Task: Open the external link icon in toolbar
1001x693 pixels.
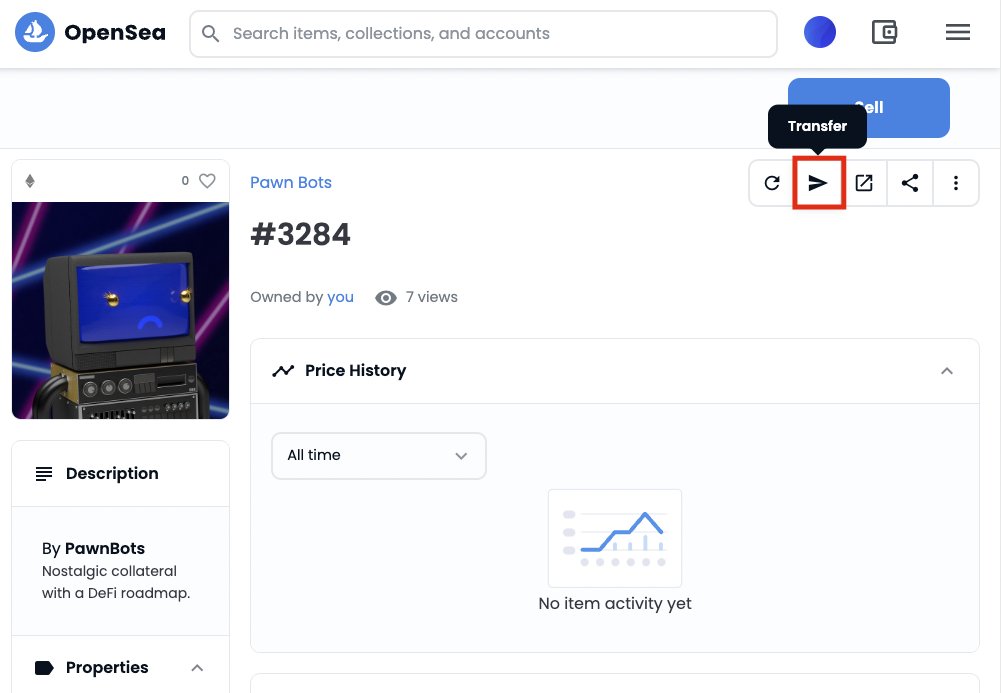Action: 864,183
